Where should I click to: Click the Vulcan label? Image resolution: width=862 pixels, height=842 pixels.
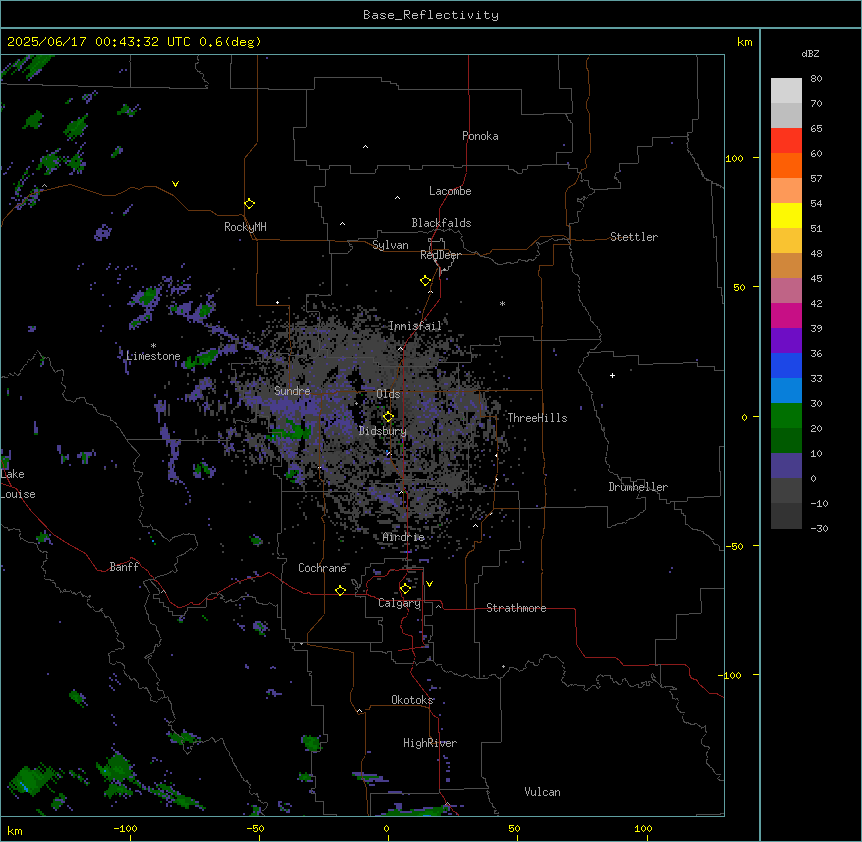click(x=542, y=792)
